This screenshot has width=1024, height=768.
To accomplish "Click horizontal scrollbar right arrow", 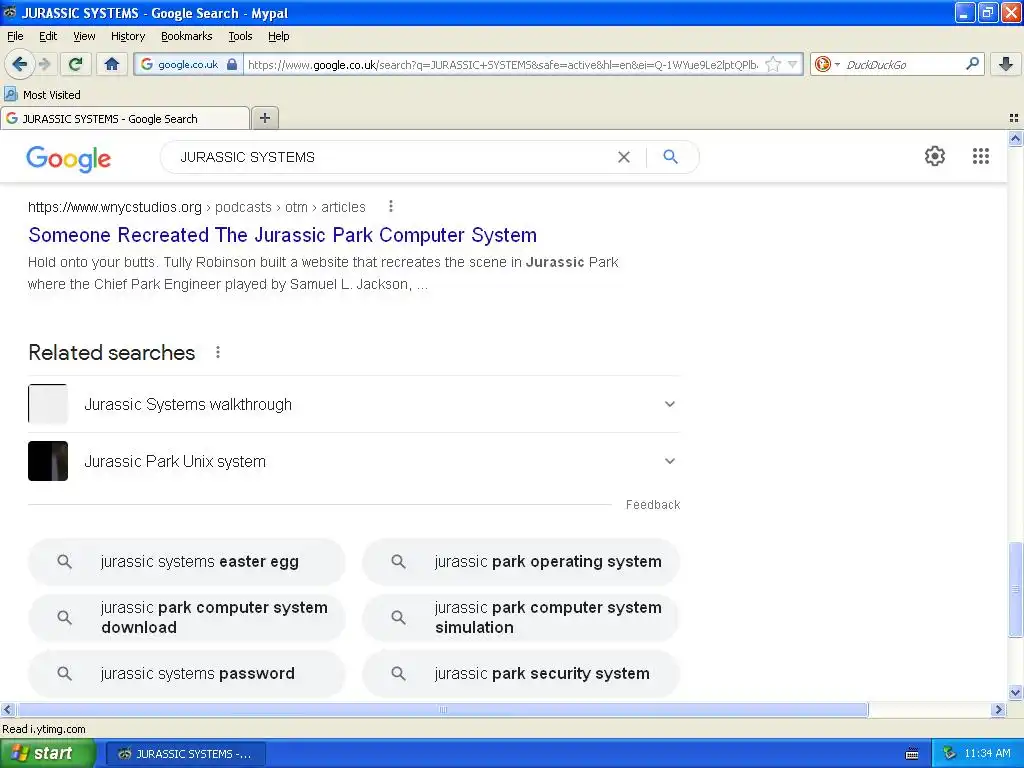I will pos(997,709).
